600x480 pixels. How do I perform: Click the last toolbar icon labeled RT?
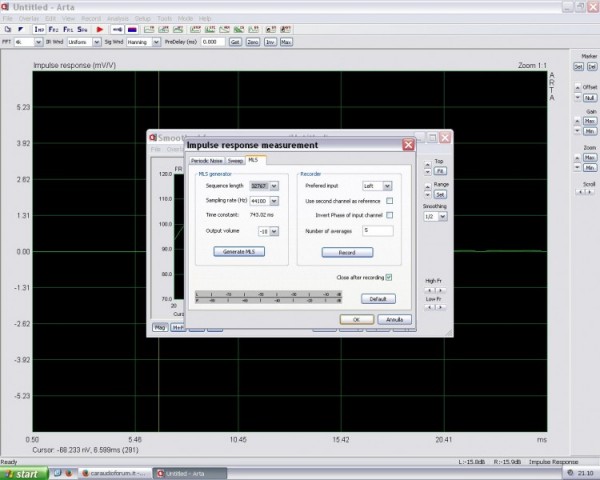(285, 29)
